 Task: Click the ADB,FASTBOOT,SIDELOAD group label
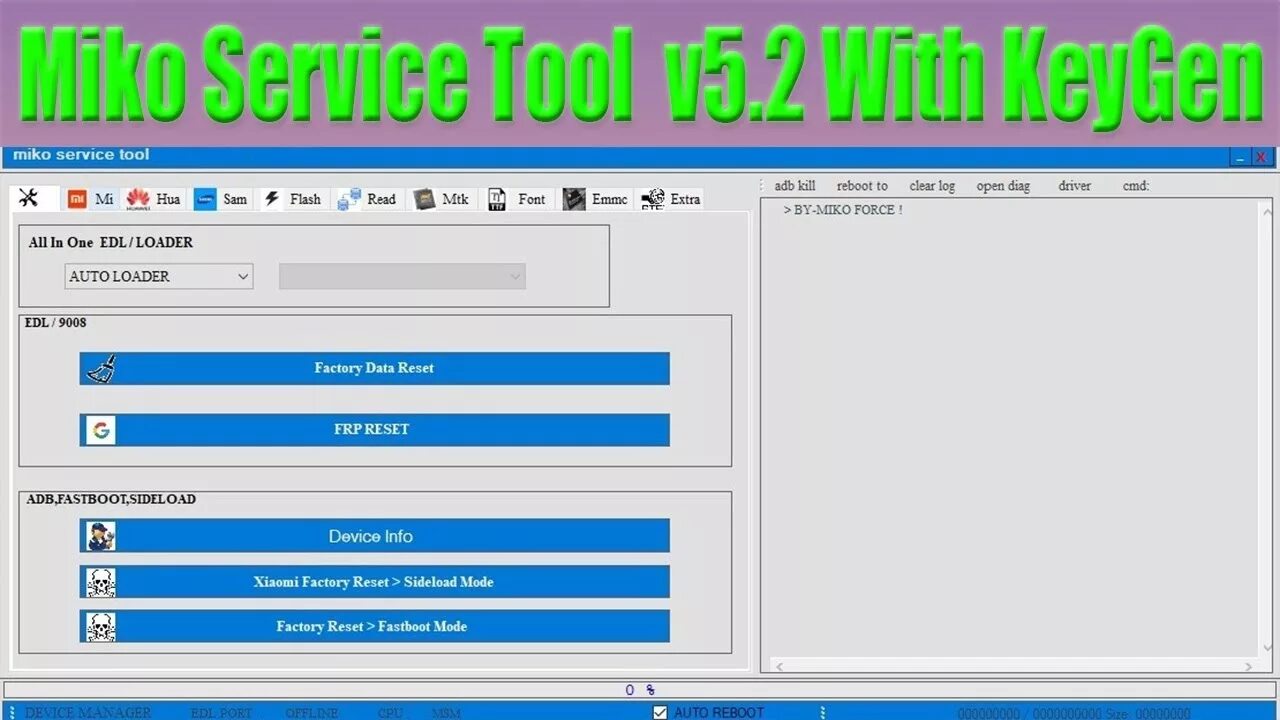point(111,498)
